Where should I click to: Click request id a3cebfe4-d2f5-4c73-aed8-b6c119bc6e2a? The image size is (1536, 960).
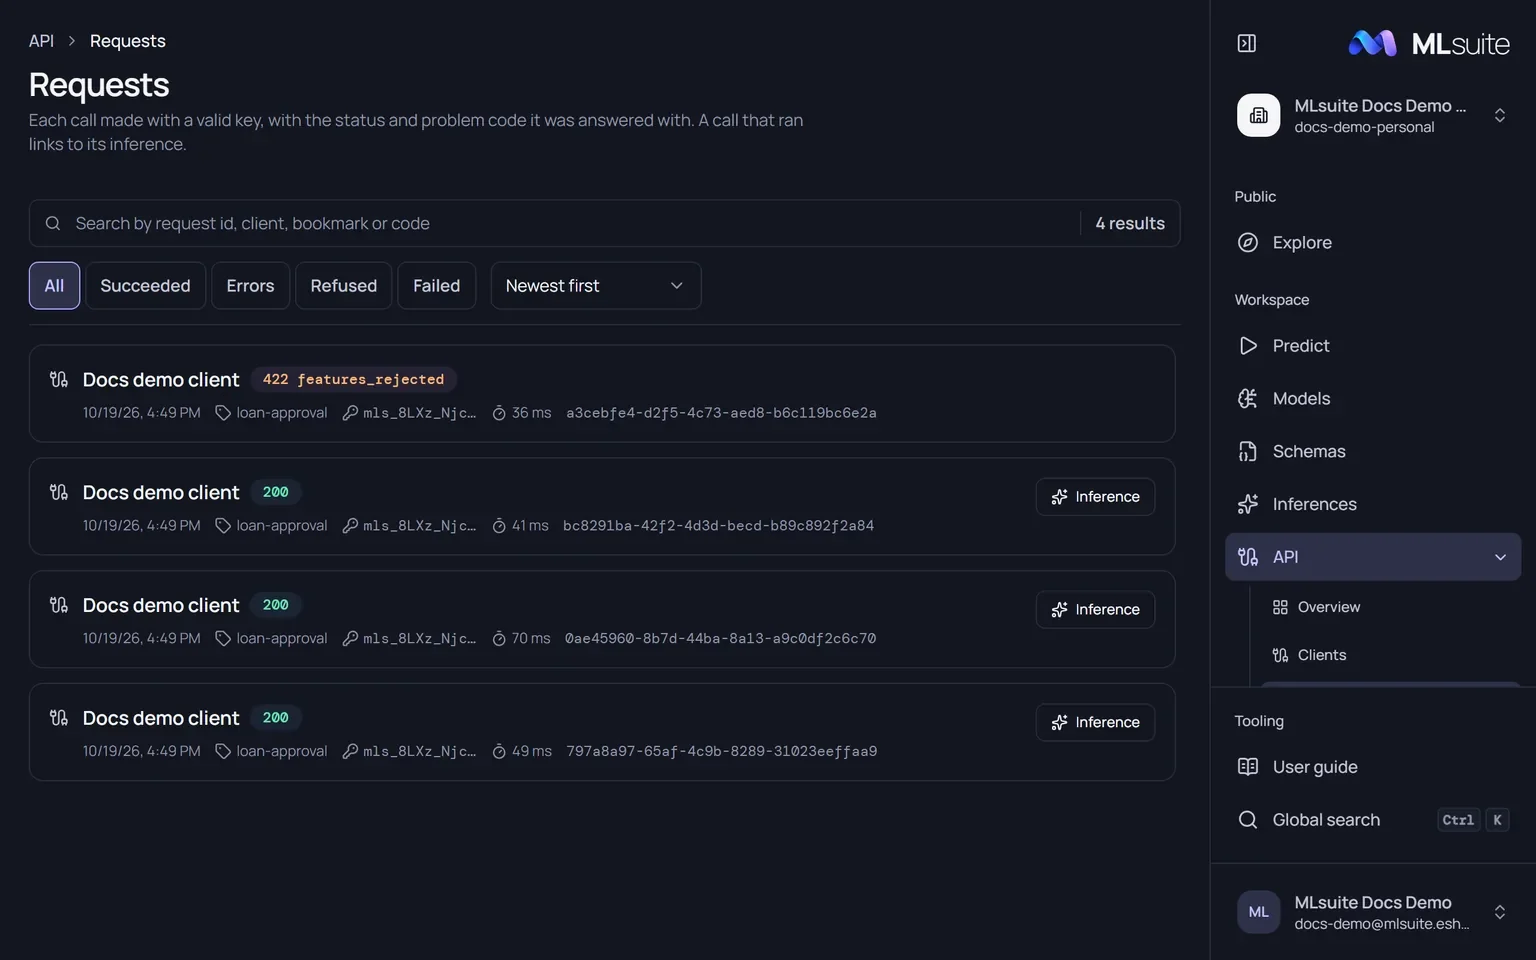(721, 413)
